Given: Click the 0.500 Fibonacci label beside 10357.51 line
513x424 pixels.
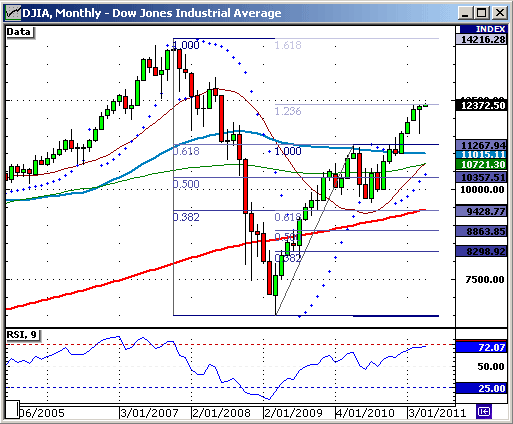Looking at the screenshot, I should (x=186, y=184).
